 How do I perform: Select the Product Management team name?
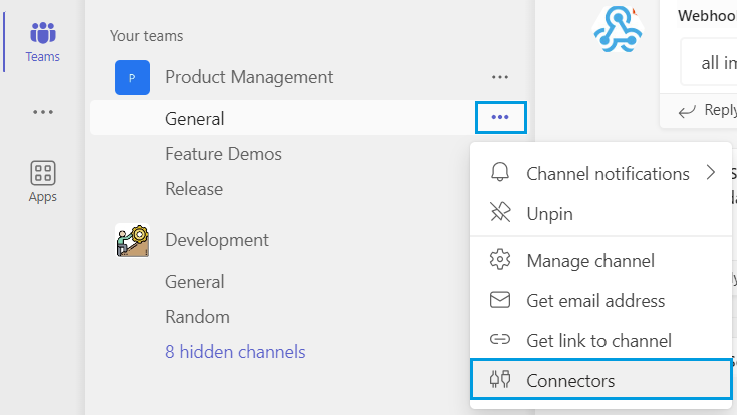pos(249,77)
